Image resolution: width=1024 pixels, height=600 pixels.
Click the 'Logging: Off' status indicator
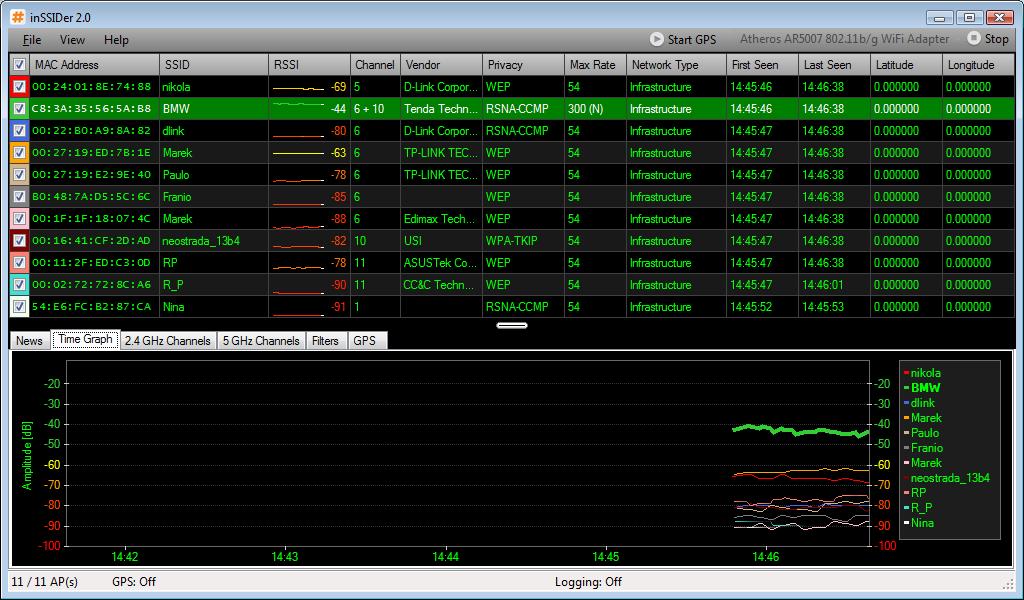pyautogui.click(x=588, y=582)
